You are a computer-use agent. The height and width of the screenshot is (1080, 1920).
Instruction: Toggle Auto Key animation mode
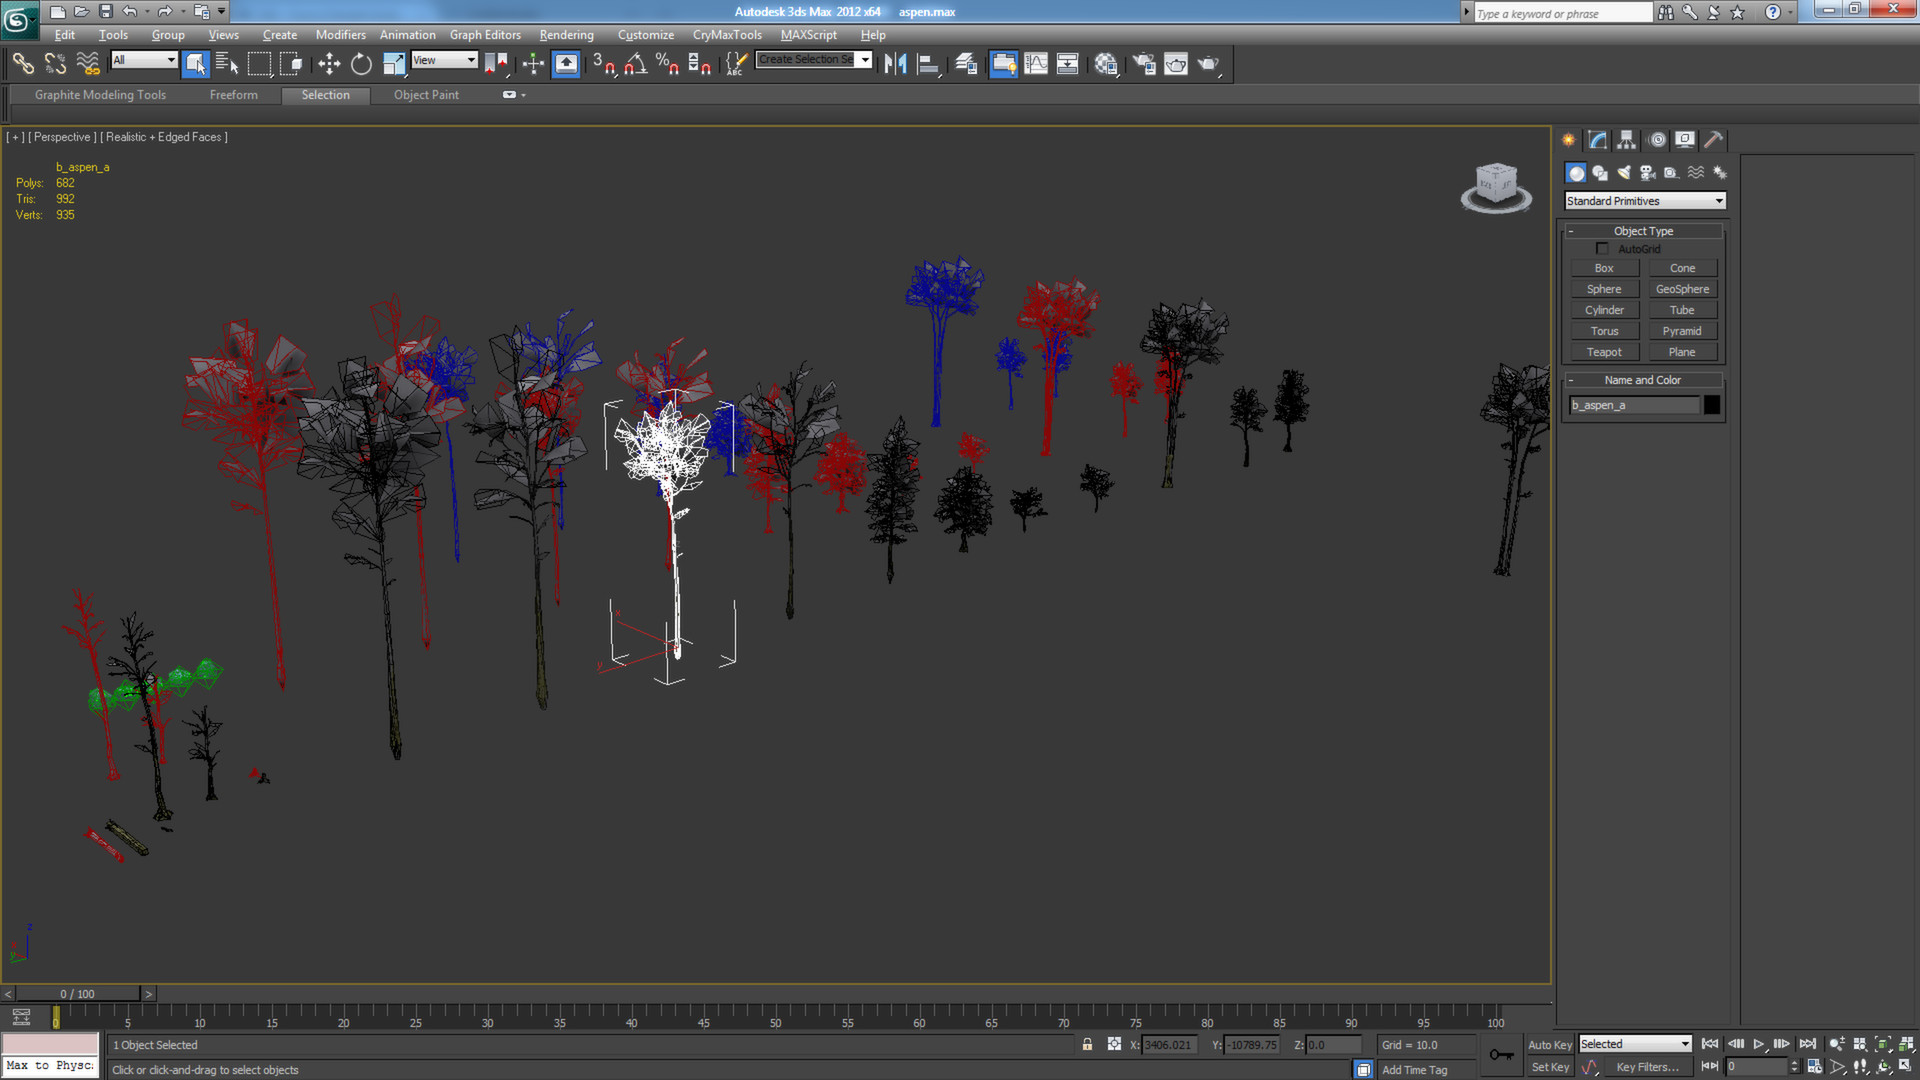(x=1550, y=1043)
